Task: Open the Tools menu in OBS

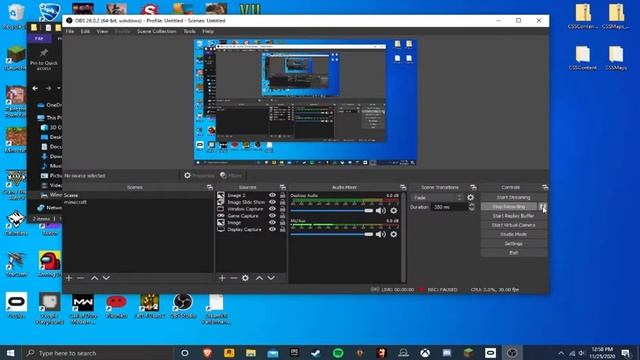Action: (x=189, y=31)
